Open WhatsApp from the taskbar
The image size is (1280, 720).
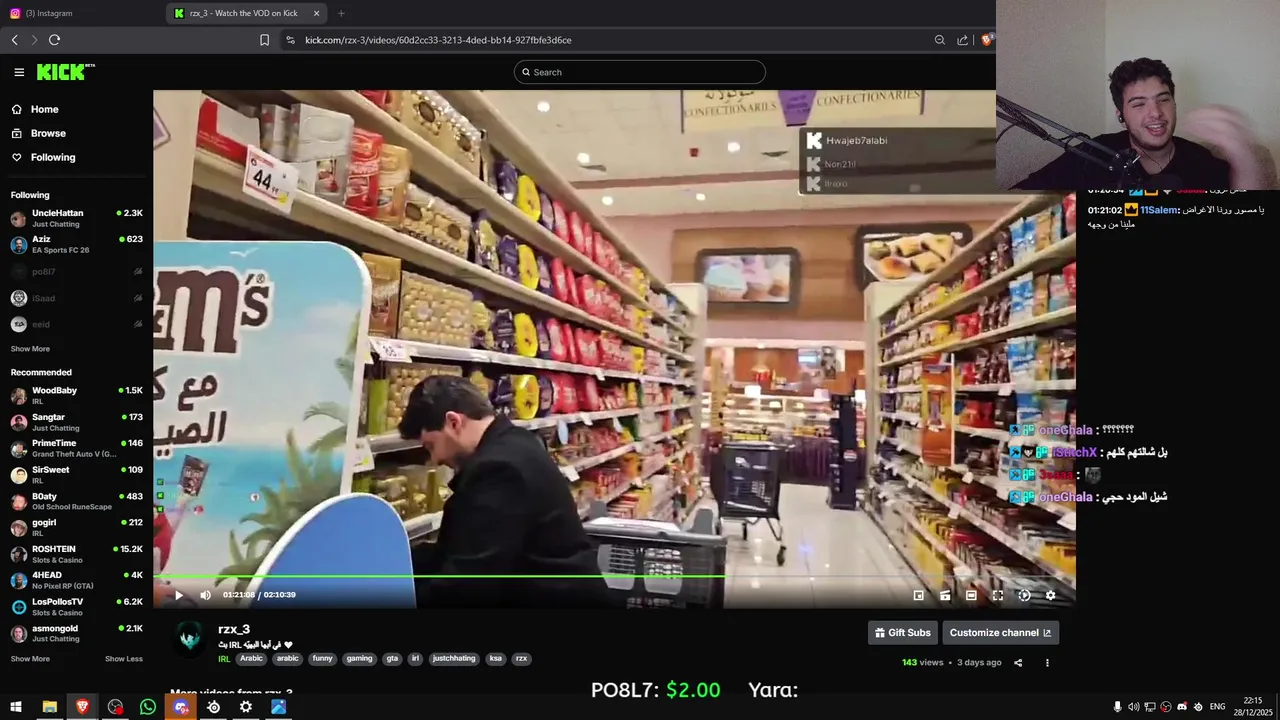[148, 707]
